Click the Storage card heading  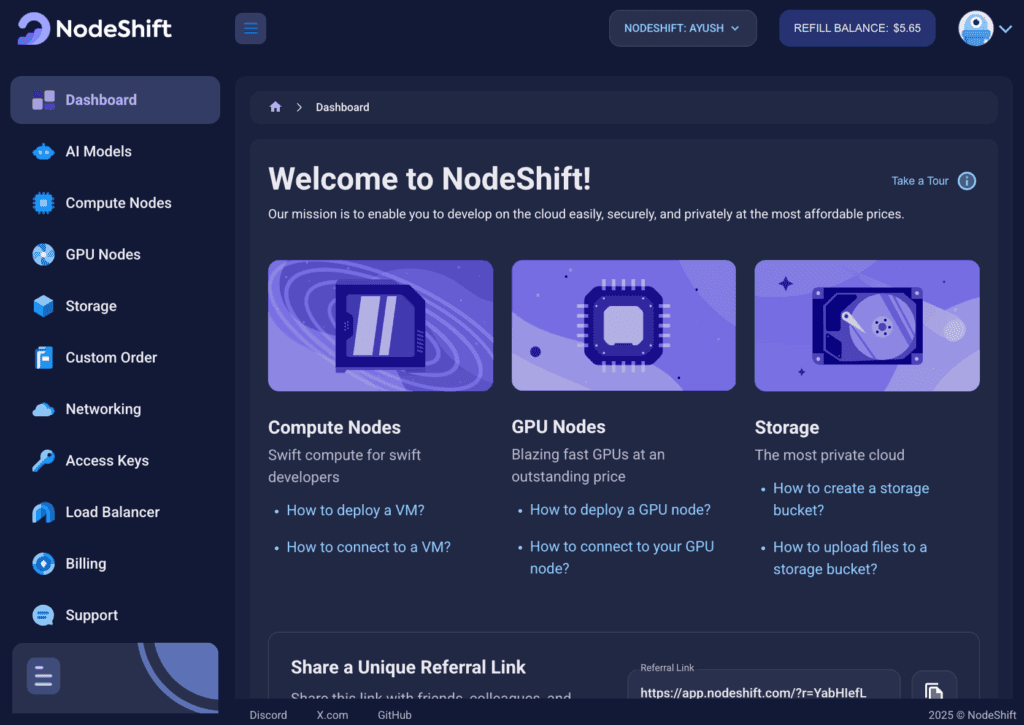click(787, 427)
